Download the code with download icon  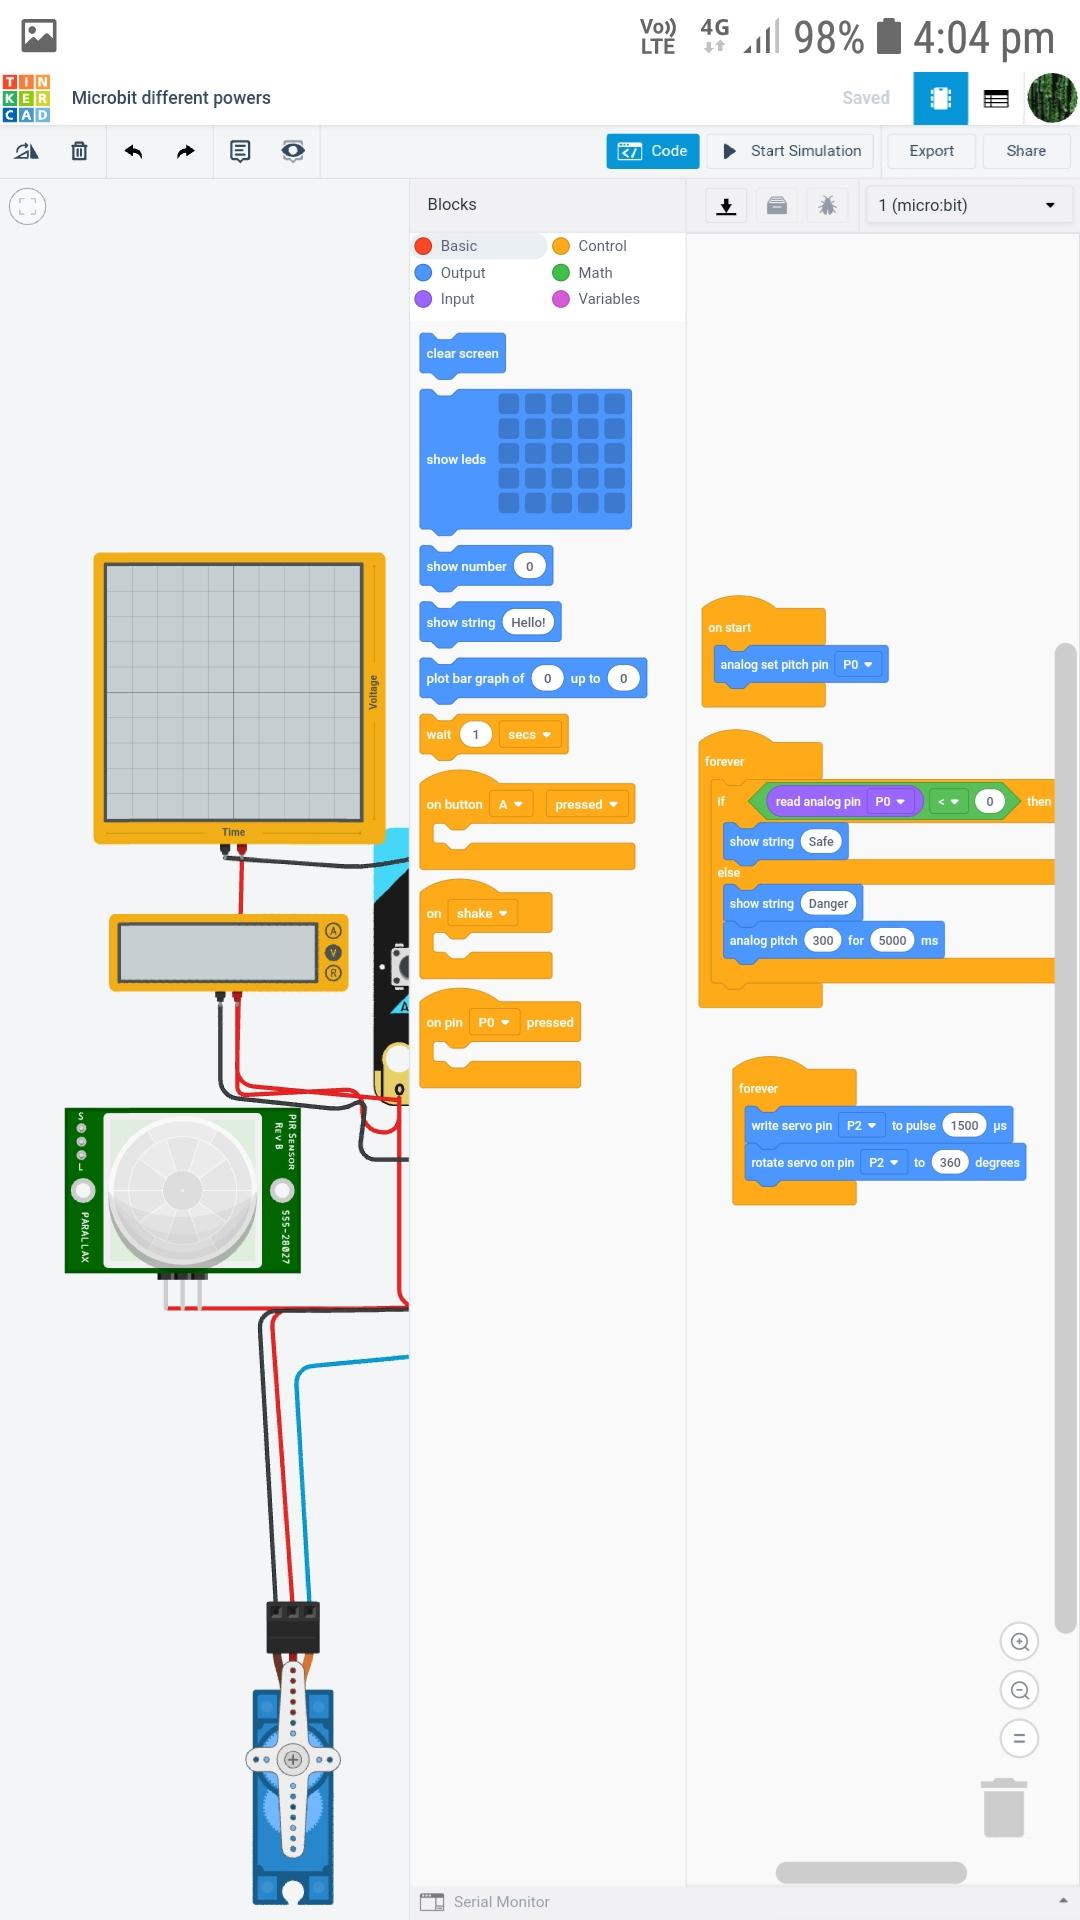(x=727, y=206)
